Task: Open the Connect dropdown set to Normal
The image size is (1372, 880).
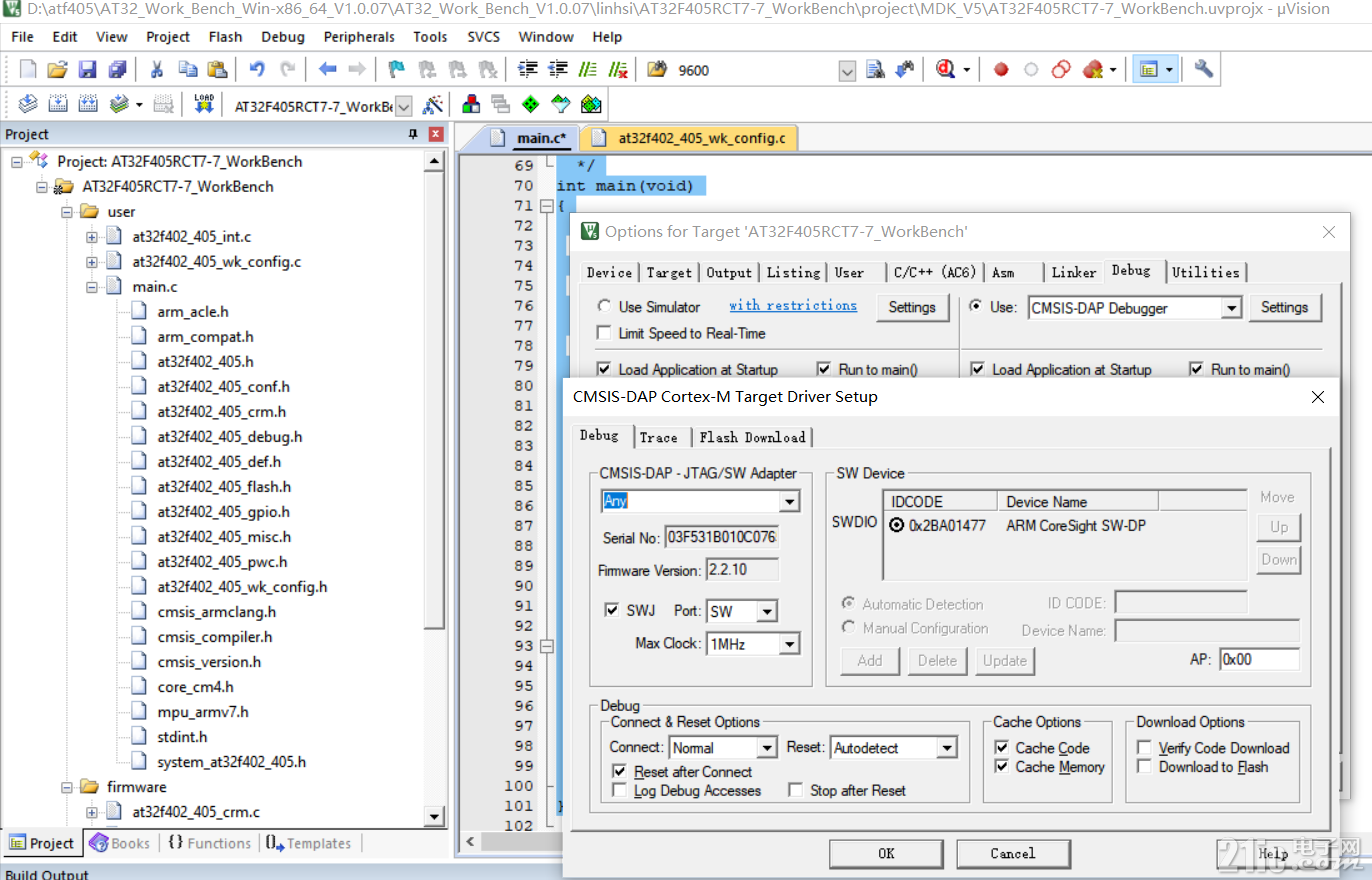Action: (767, 748)
